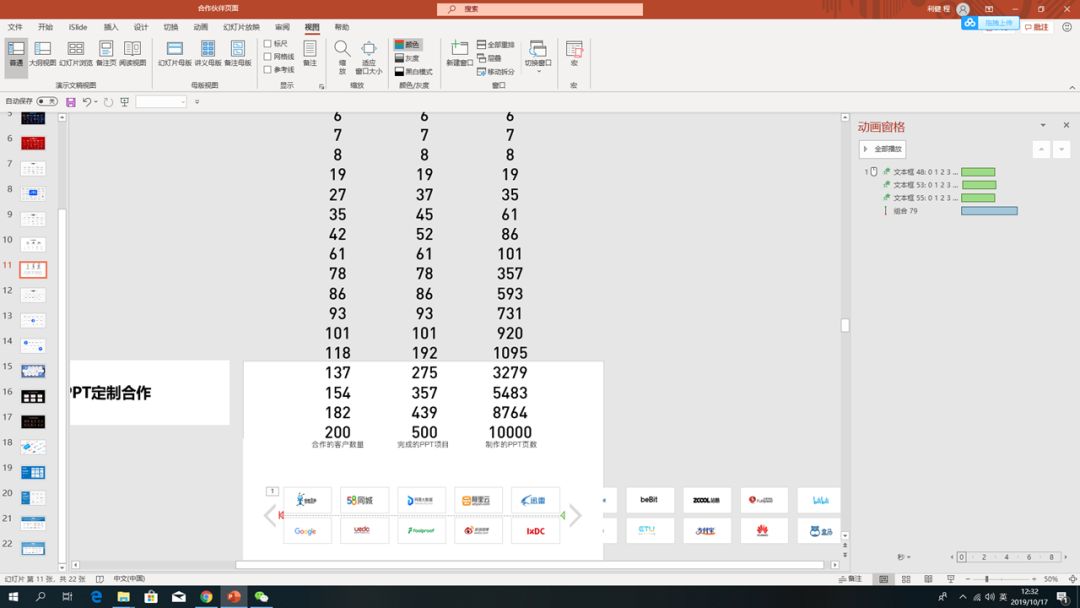This screenshot has width=1080, height=608.
Task: Open Slide Master view (幻灯片母版)
Action: coord(174,53)
